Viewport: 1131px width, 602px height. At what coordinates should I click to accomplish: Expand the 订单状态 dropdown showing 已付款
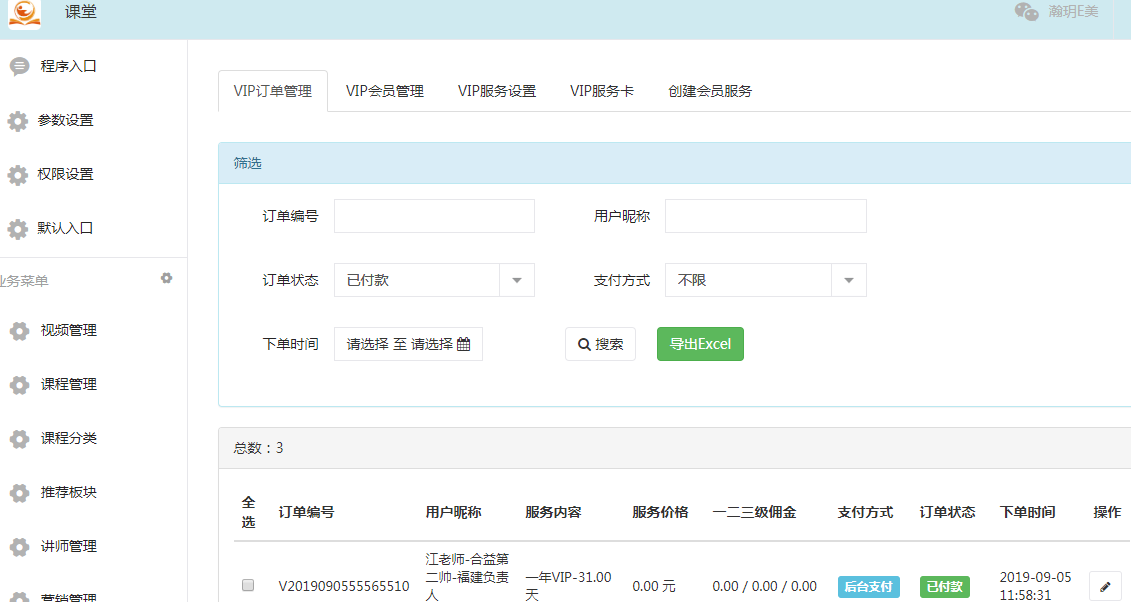[x=516, y=281]
